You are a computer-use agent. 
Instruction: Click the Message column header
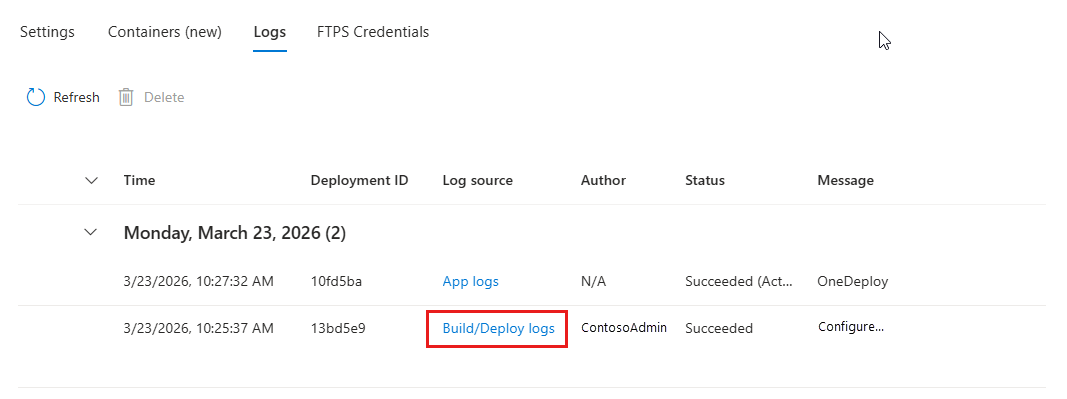pos(846,180)
